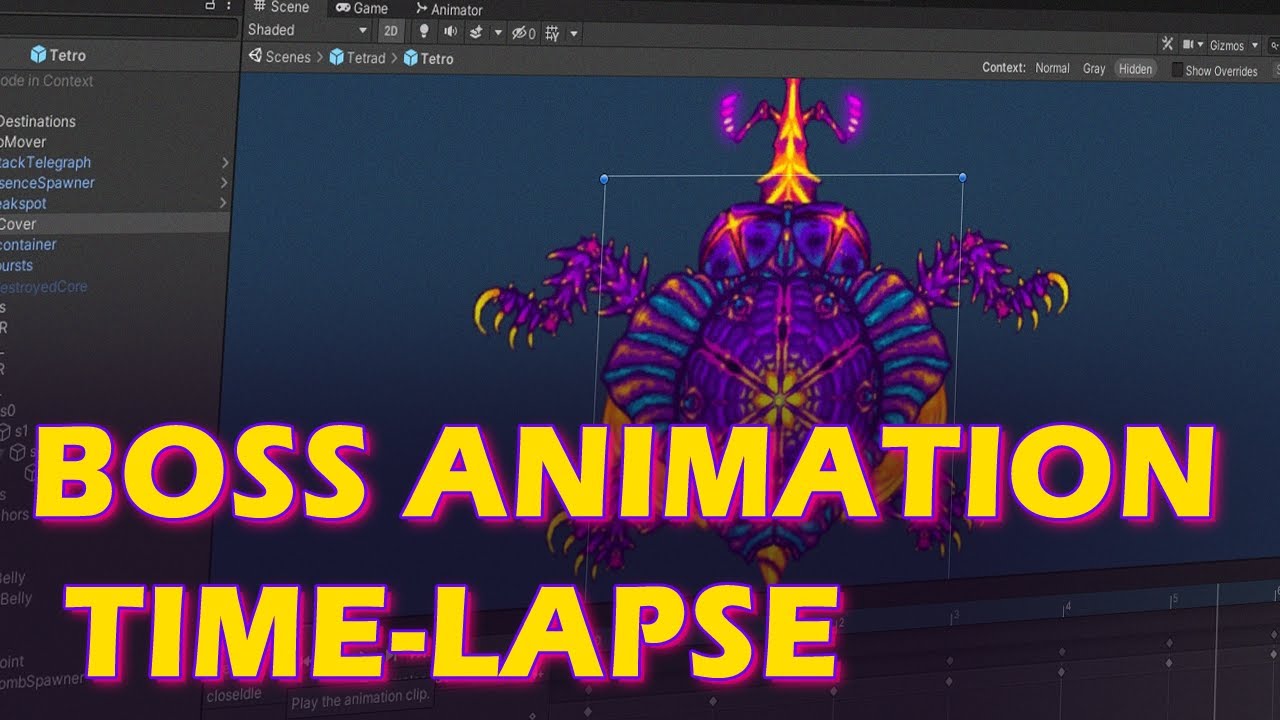Toggle the Gizmos button
The image size is (1280, 720).
[x=1226, y=45]
